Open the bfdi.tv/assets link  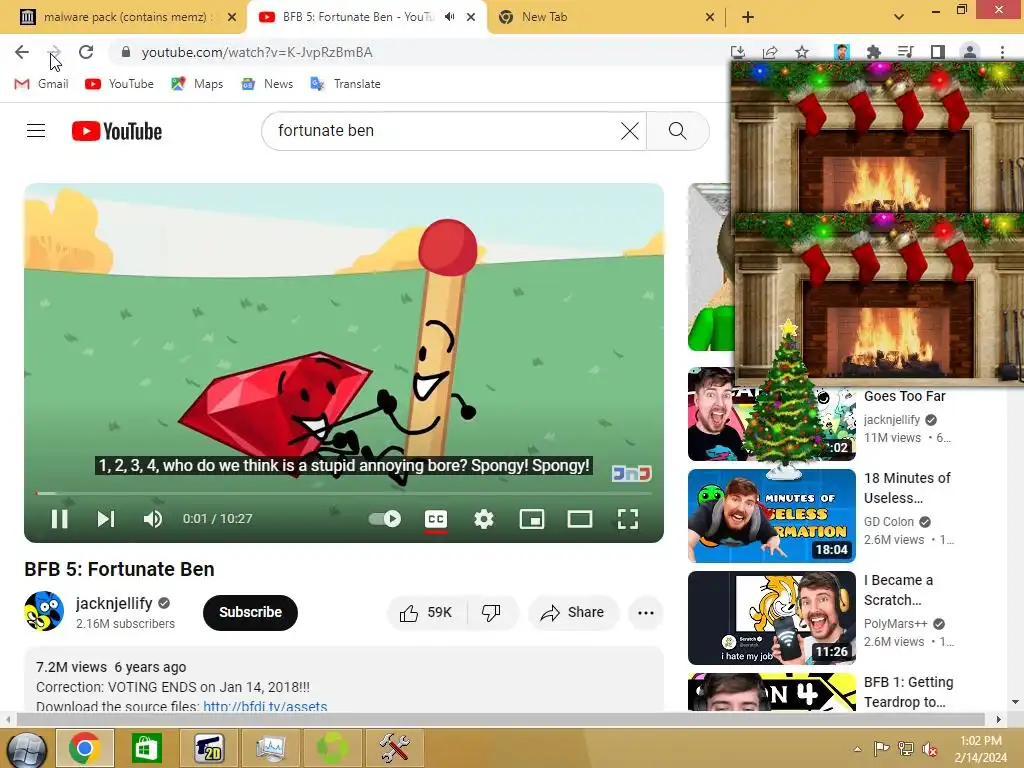pos(265,705)
